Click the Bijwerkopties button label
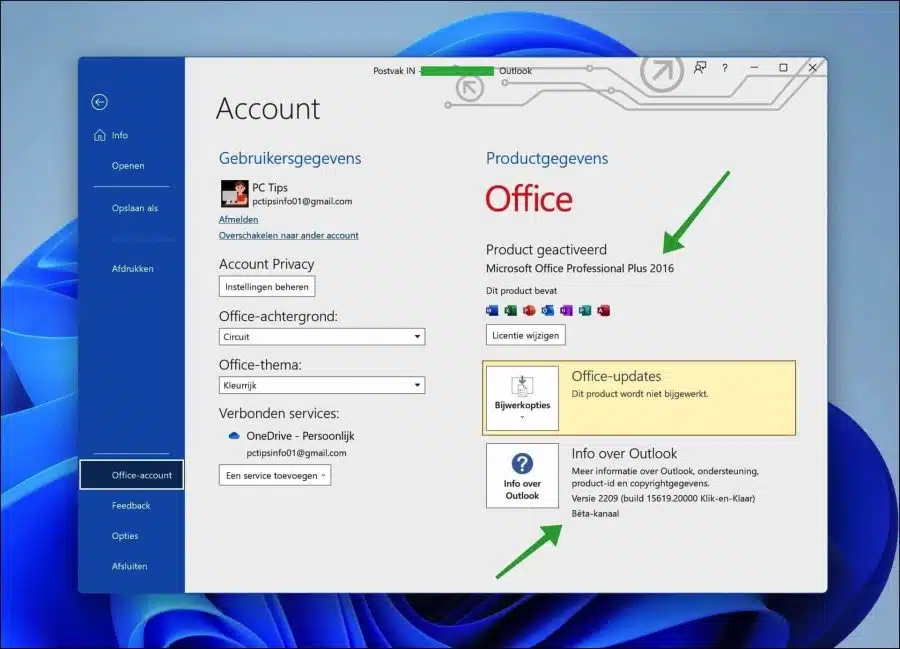Screen dimensions: 900x649 pyautogui.click(x=522, y=405)
